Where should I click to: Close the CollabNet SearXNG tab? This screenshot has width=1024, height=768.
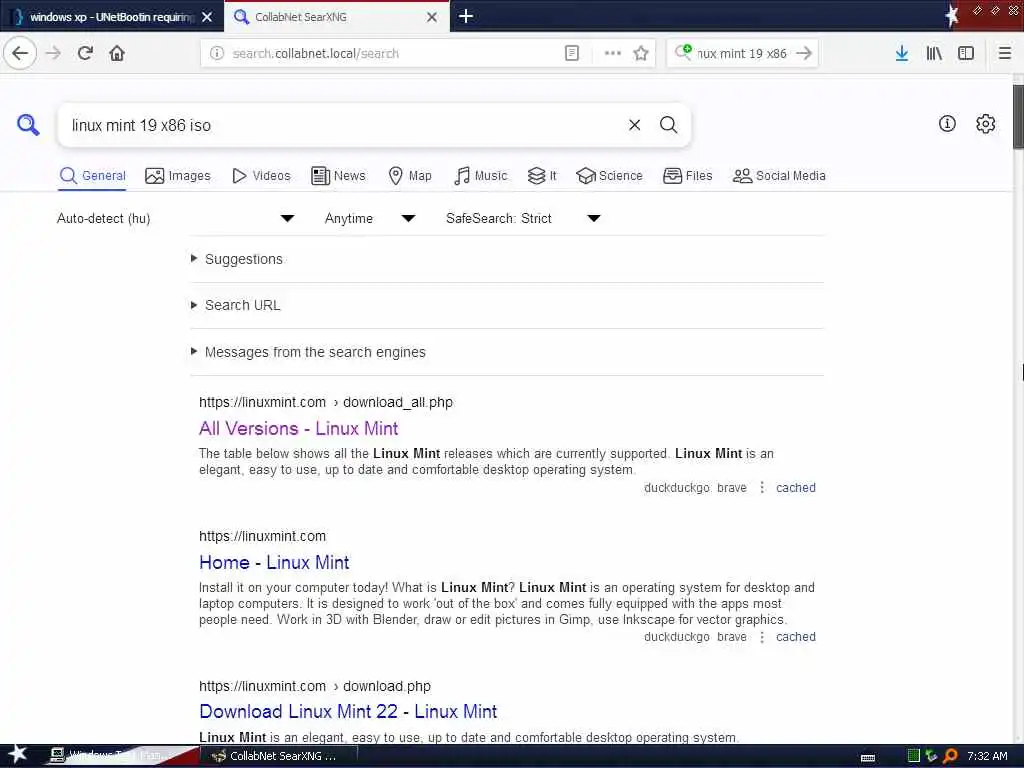432,17
